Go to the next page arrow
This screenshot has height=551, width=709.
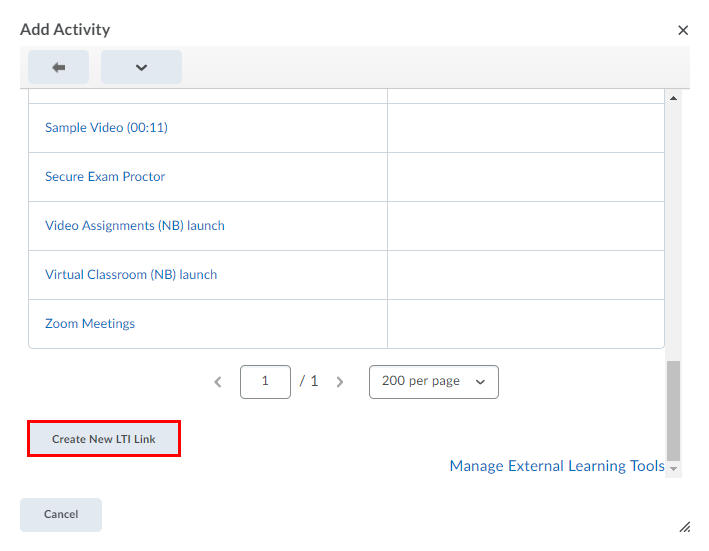[x=340, y=382]
